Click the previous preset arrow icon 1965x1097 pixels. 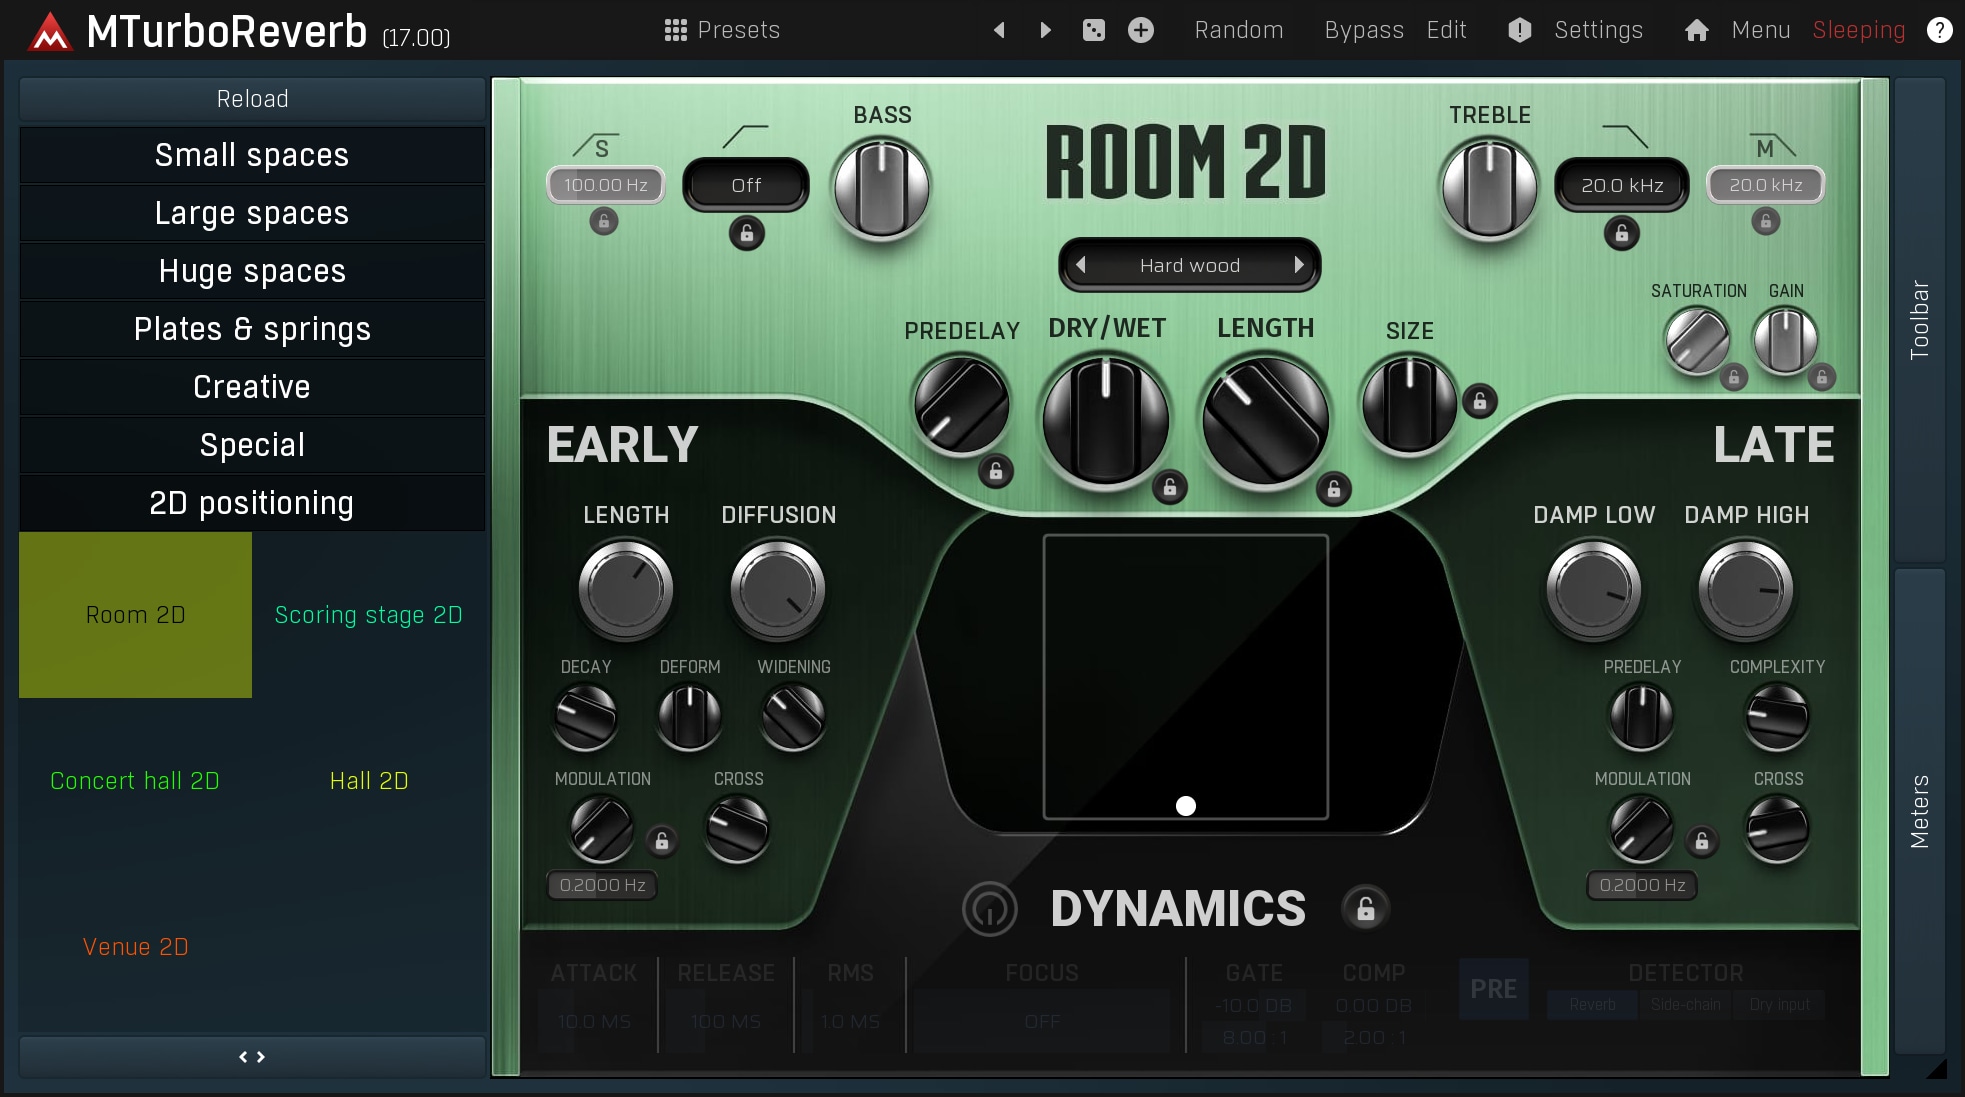point(998,30)
